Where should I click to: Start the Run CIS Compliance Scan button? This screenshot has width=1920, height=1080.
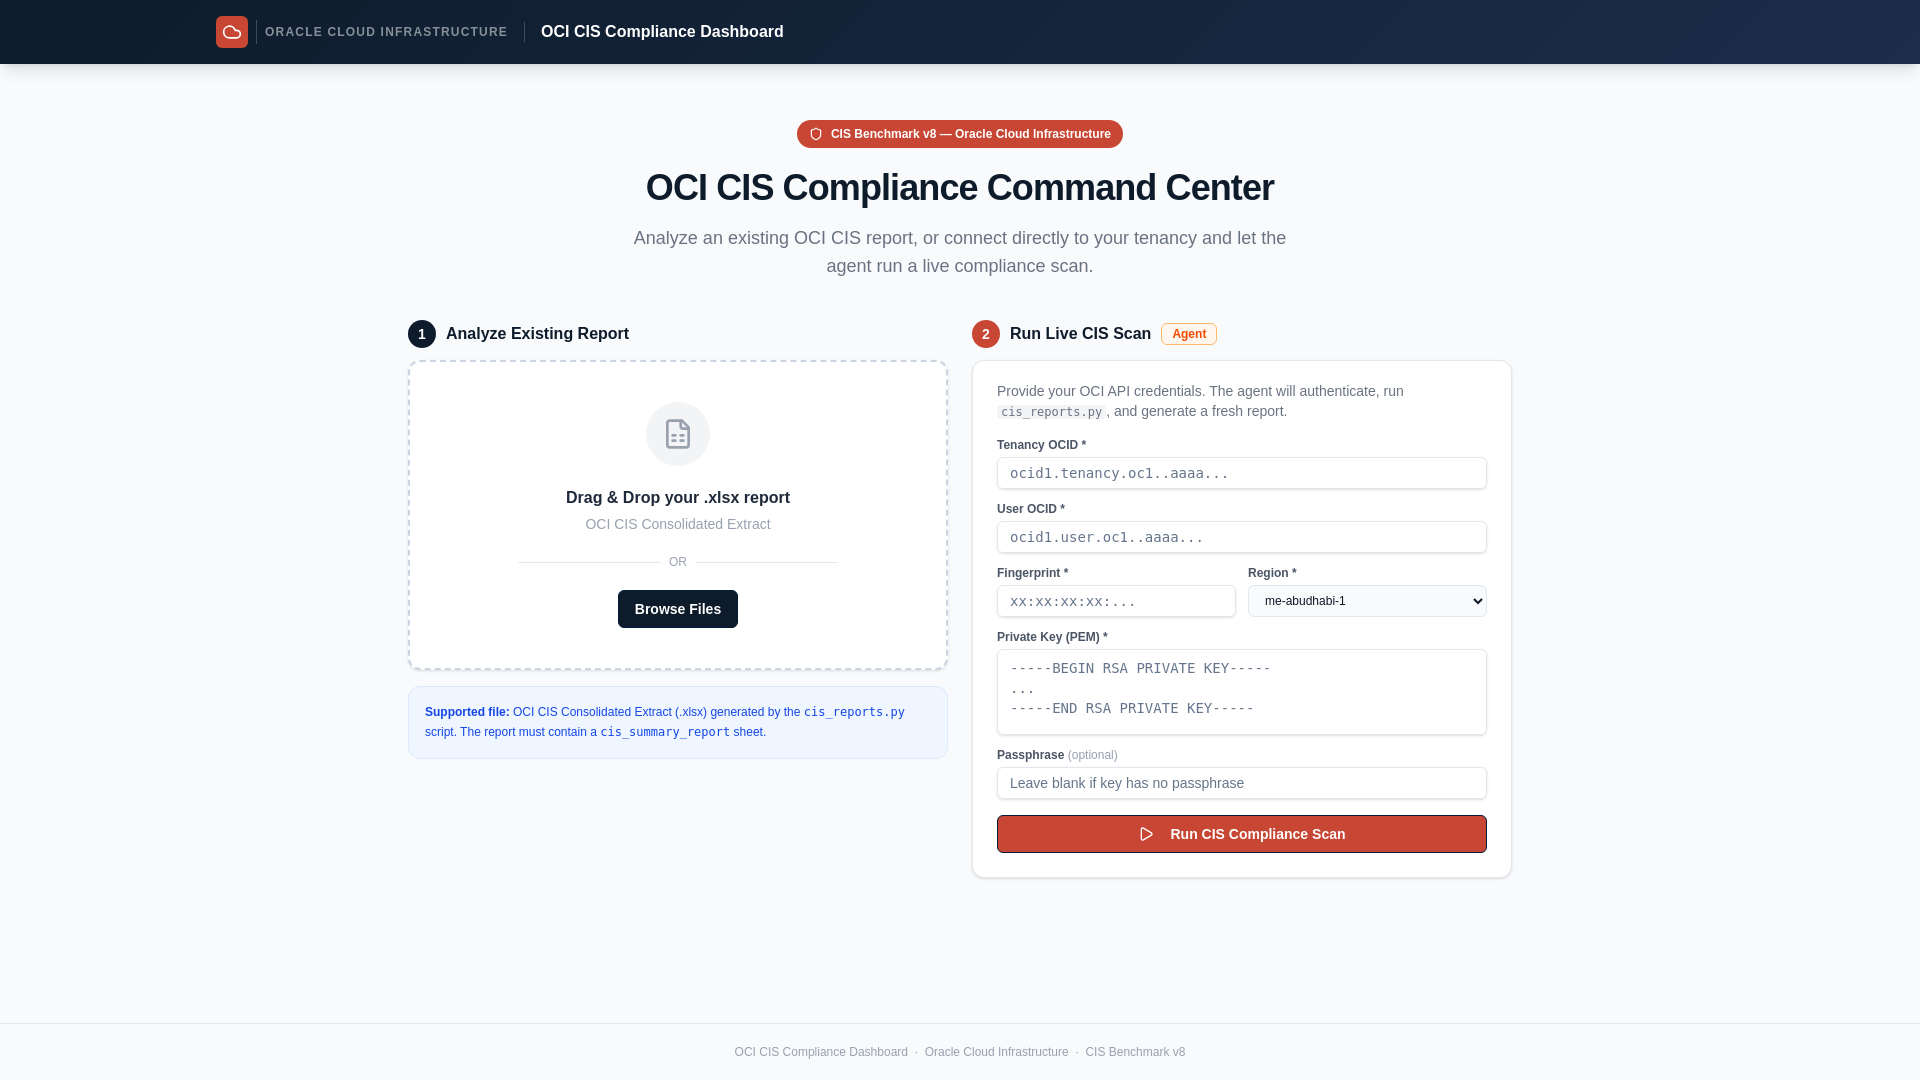tap(1242, 834)
